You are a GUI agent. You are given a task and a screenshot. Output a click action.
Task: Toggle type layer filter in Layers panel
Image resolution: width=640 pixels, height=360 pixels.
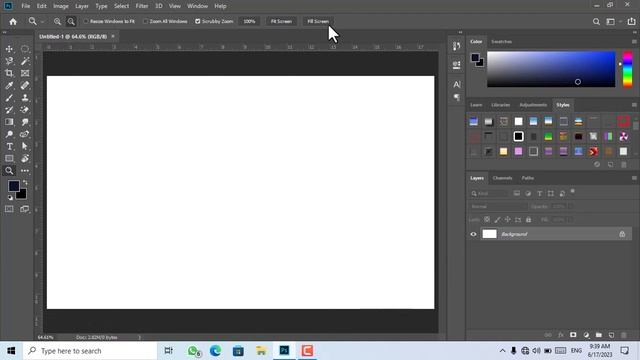[540, 193]
